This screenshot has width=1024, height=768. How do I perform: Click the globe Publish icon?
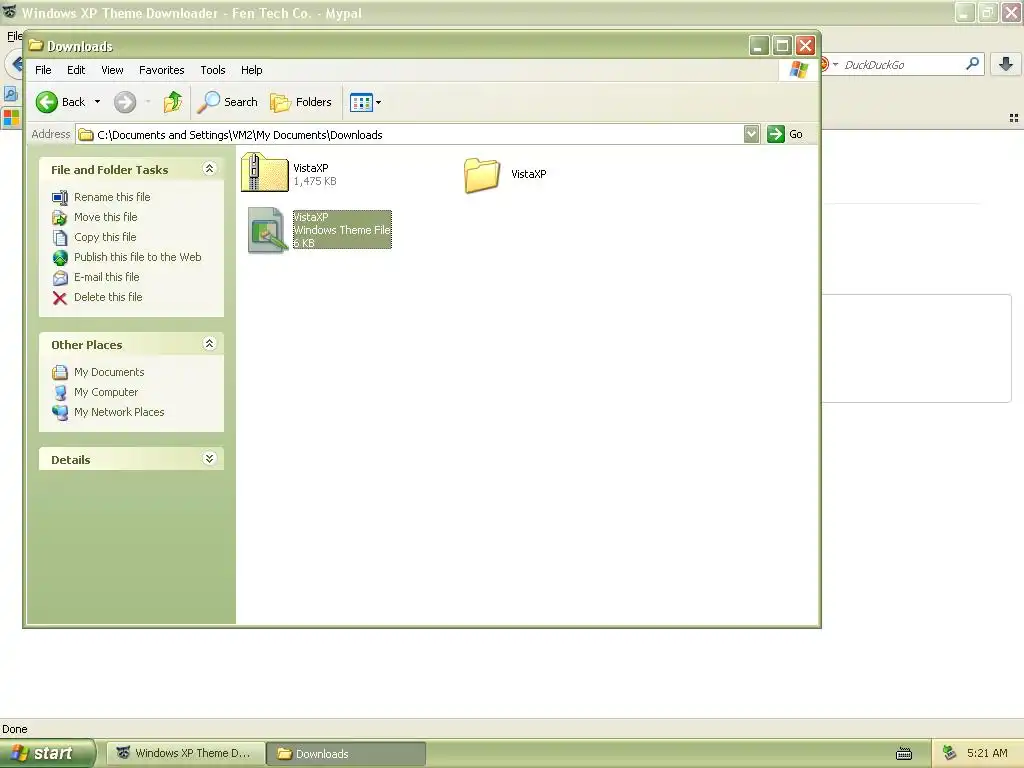60,258
